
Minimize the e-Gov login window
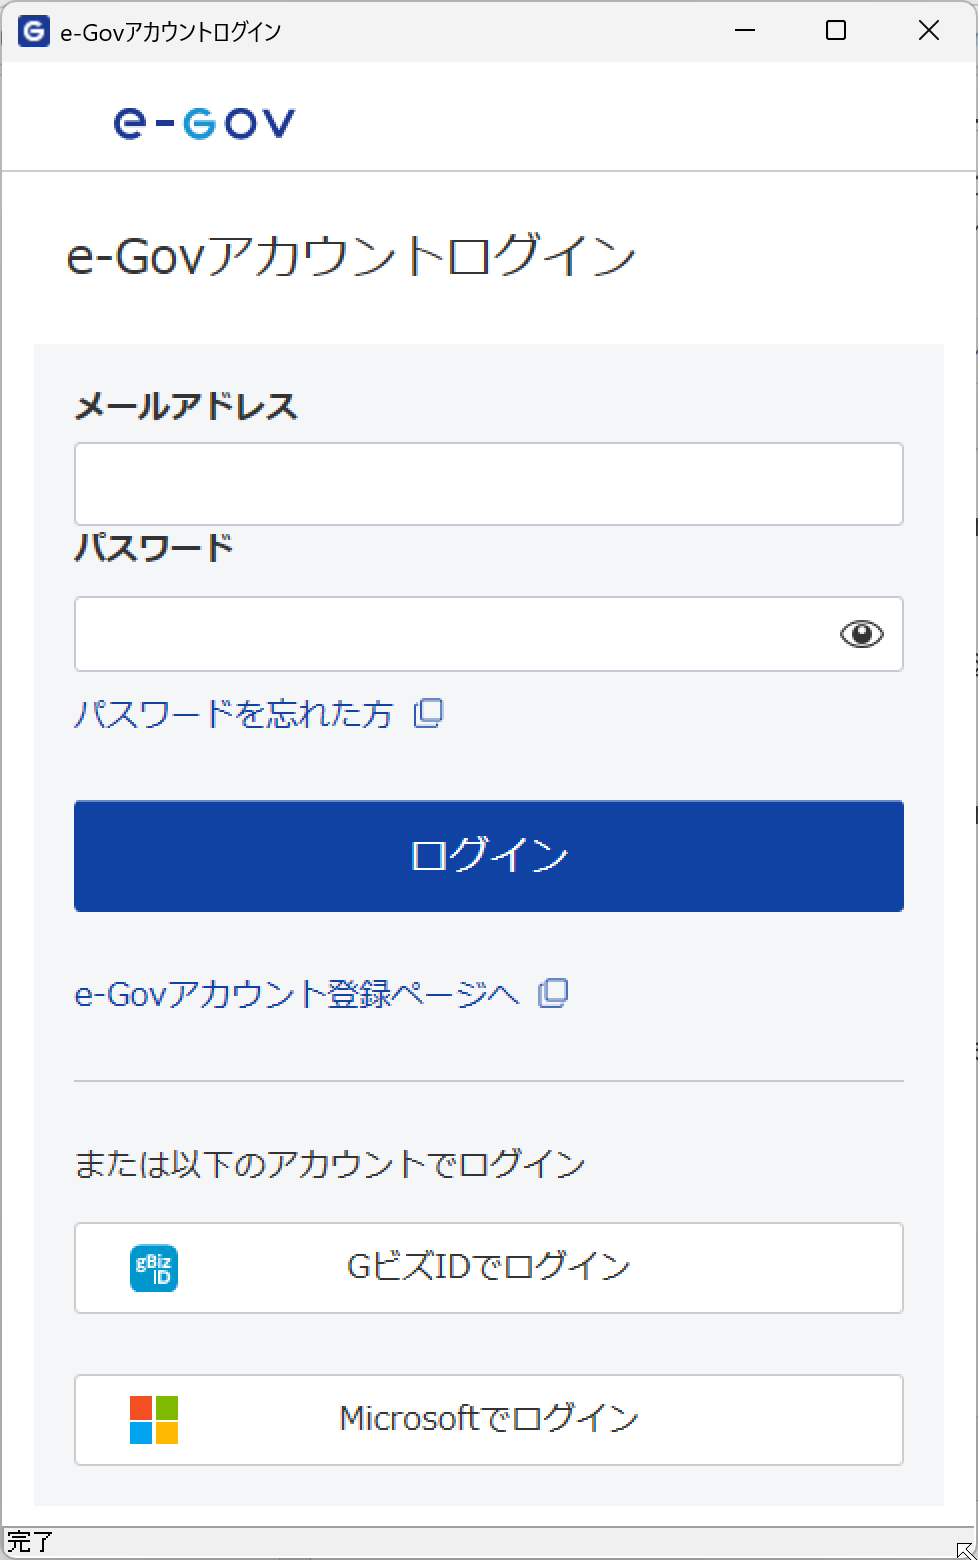pos(745,31)
